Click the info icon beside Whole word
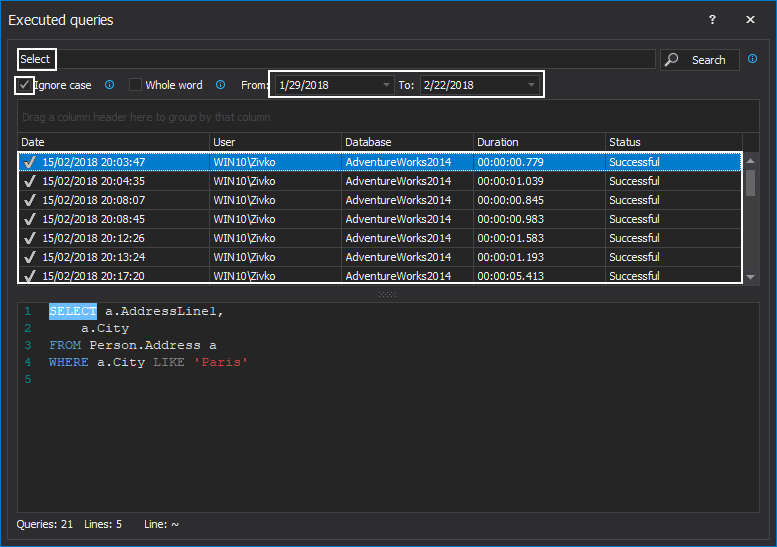Image resolution: width=777 pixels, height=547 pixels. pos(220,85)
